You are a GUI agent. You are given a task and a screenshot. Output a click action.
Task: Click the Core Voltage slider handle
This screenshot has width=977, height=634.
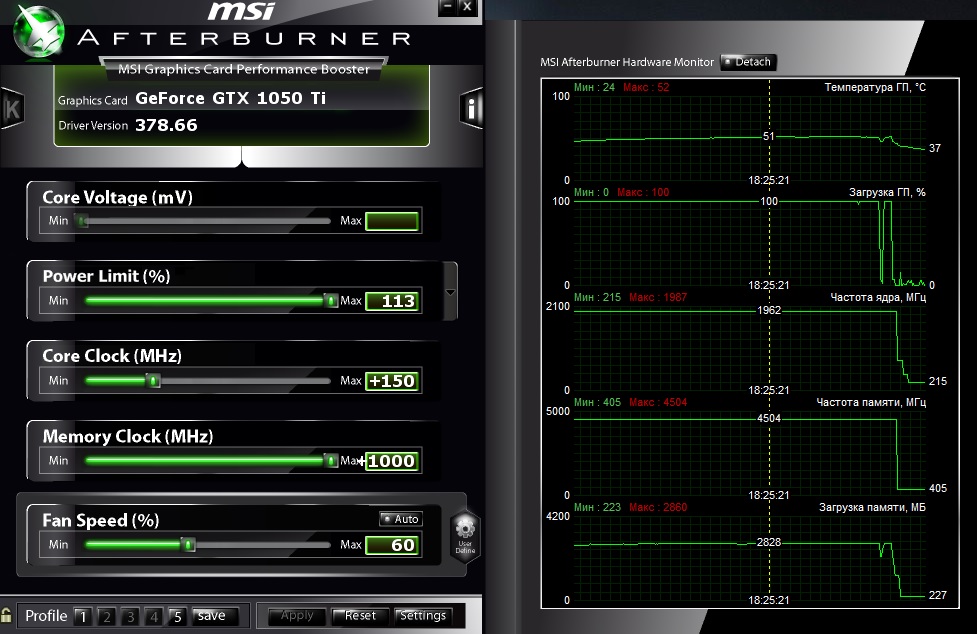point(81,220)
